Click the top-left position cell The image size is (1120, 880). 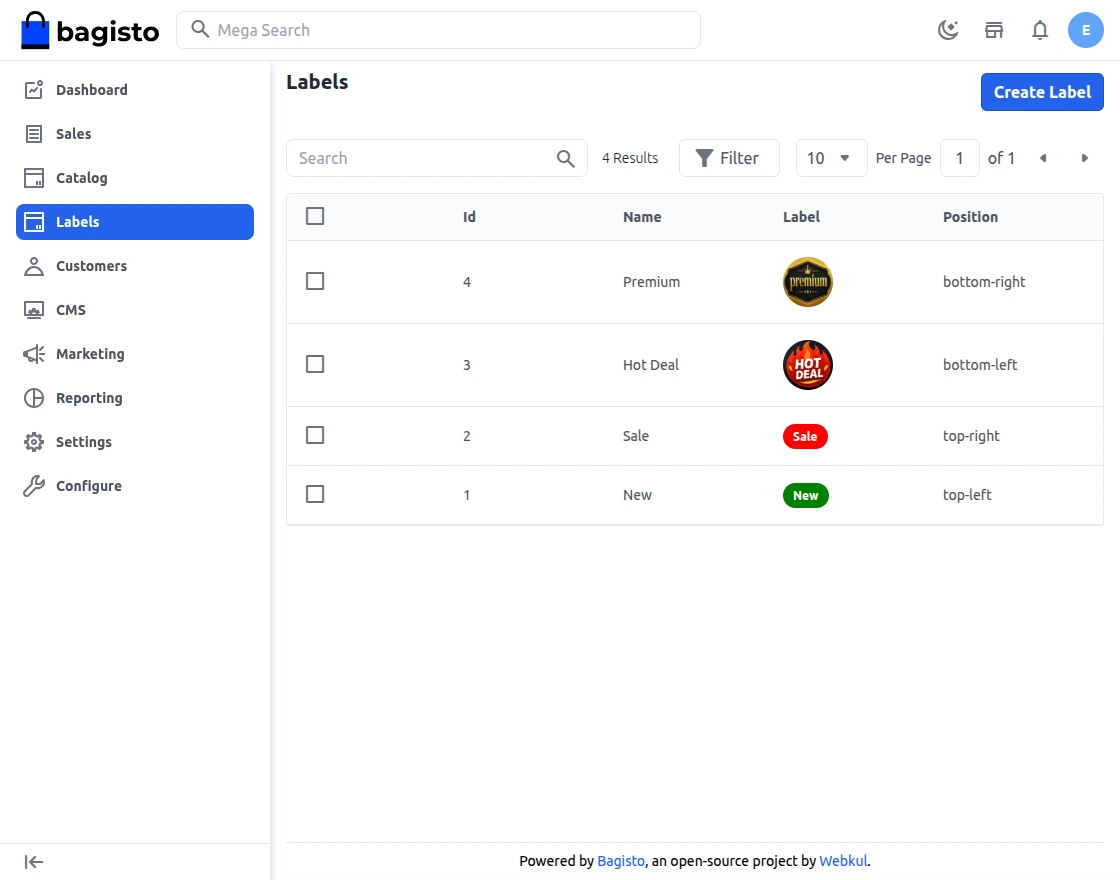click(967, 494)
